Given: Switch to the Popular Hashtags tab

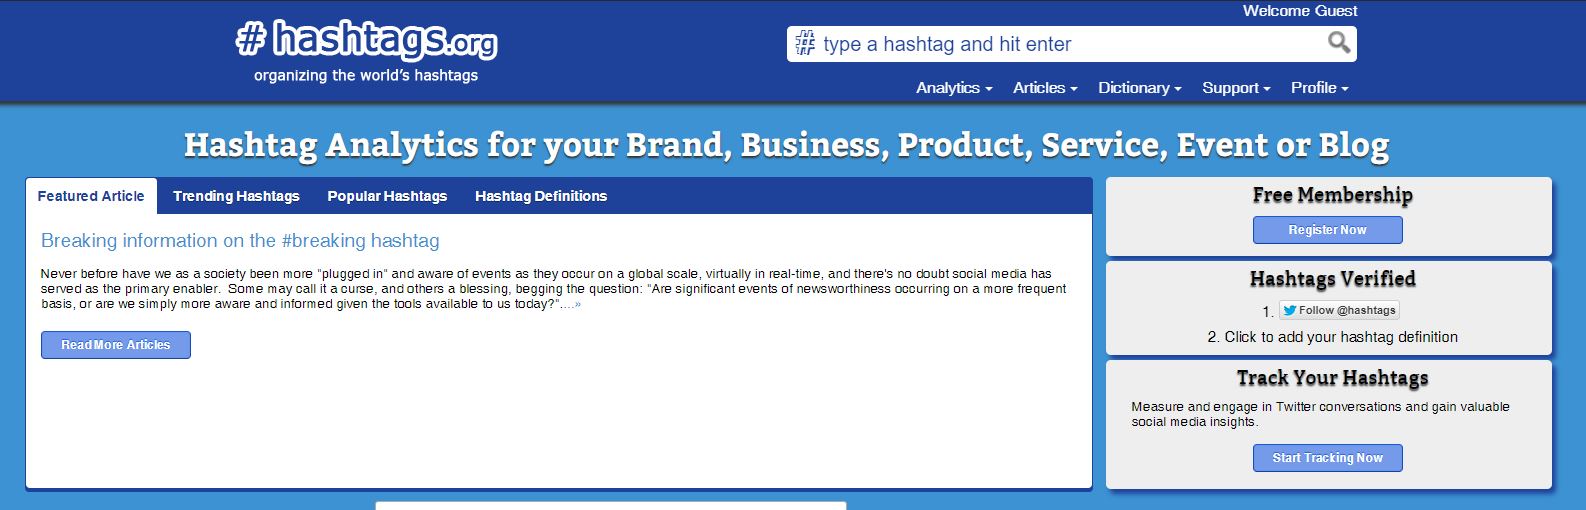Looking at the screenshot, I should pyautogui.click(x=387, y=196).
